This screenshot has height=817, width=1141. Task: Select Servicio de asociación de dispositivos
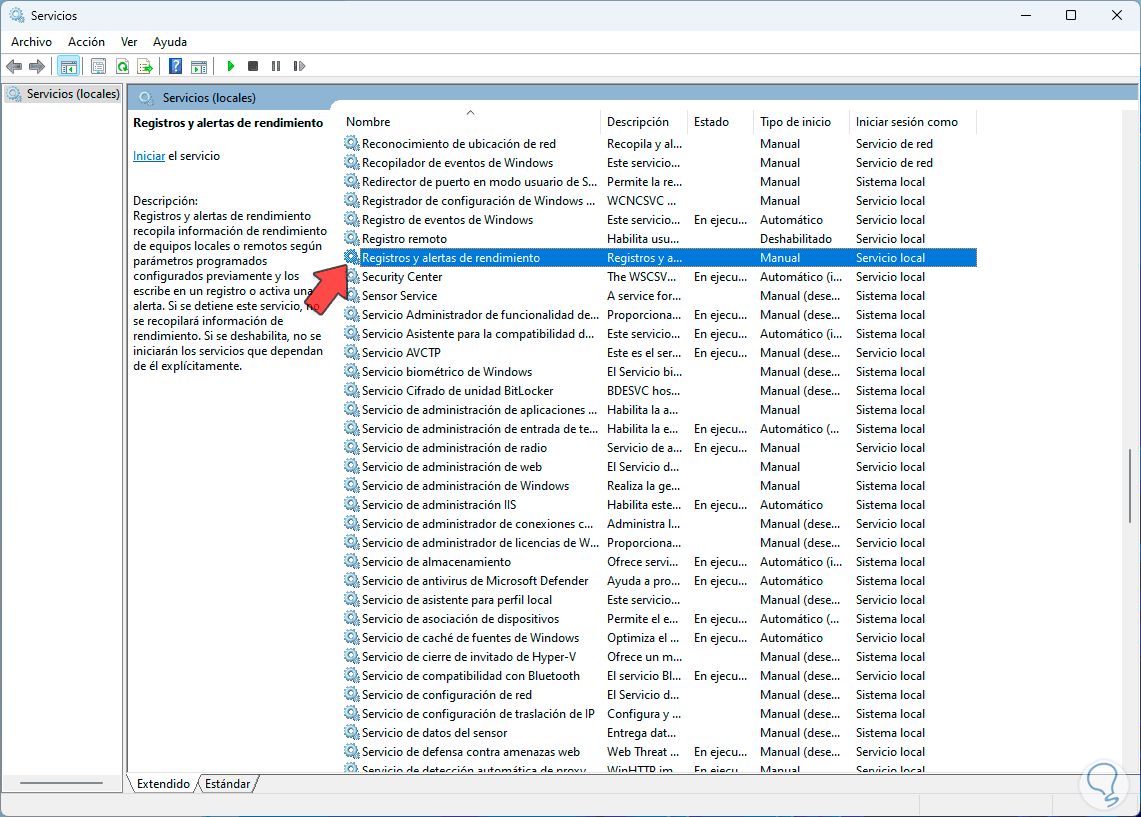[460, 618]
